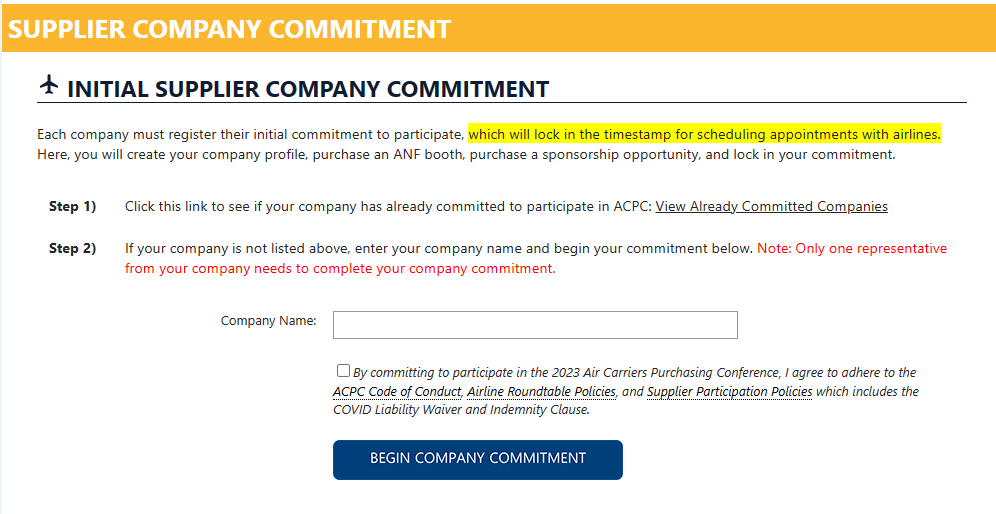The width and height of the screenshot is (996, 514).
Task: Click the Initial Supplier Company Commitment heading
Action: pos(308,89)
